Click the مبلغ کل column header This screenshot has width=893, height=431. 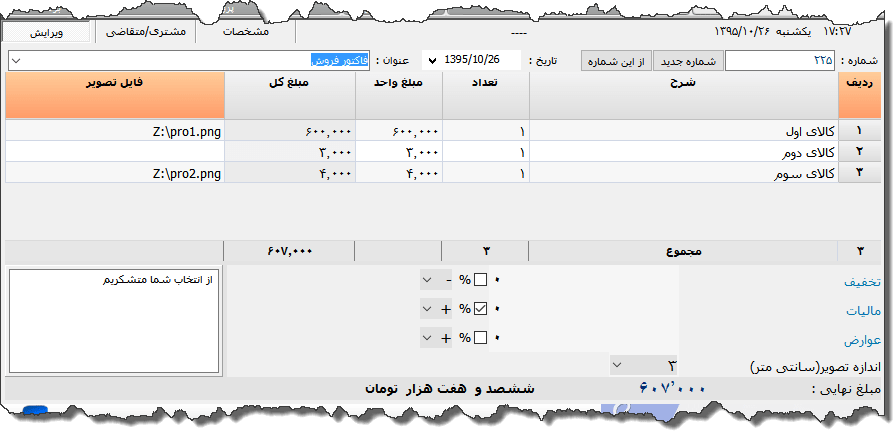[290, 95]
